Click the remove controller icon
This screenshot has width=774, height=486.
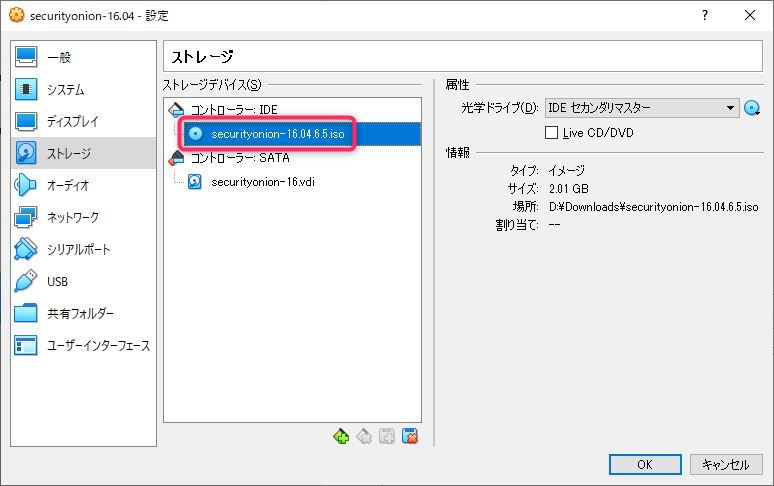364,436
